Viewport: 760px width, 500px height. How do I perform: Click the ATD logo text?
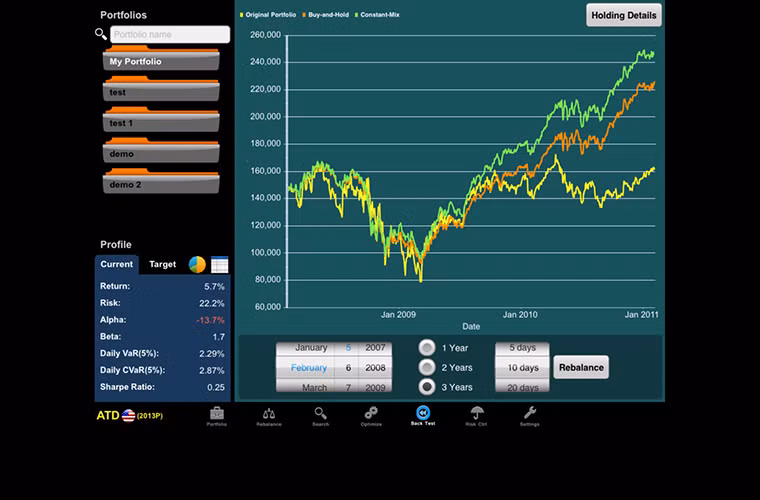[x=108, y=416]
